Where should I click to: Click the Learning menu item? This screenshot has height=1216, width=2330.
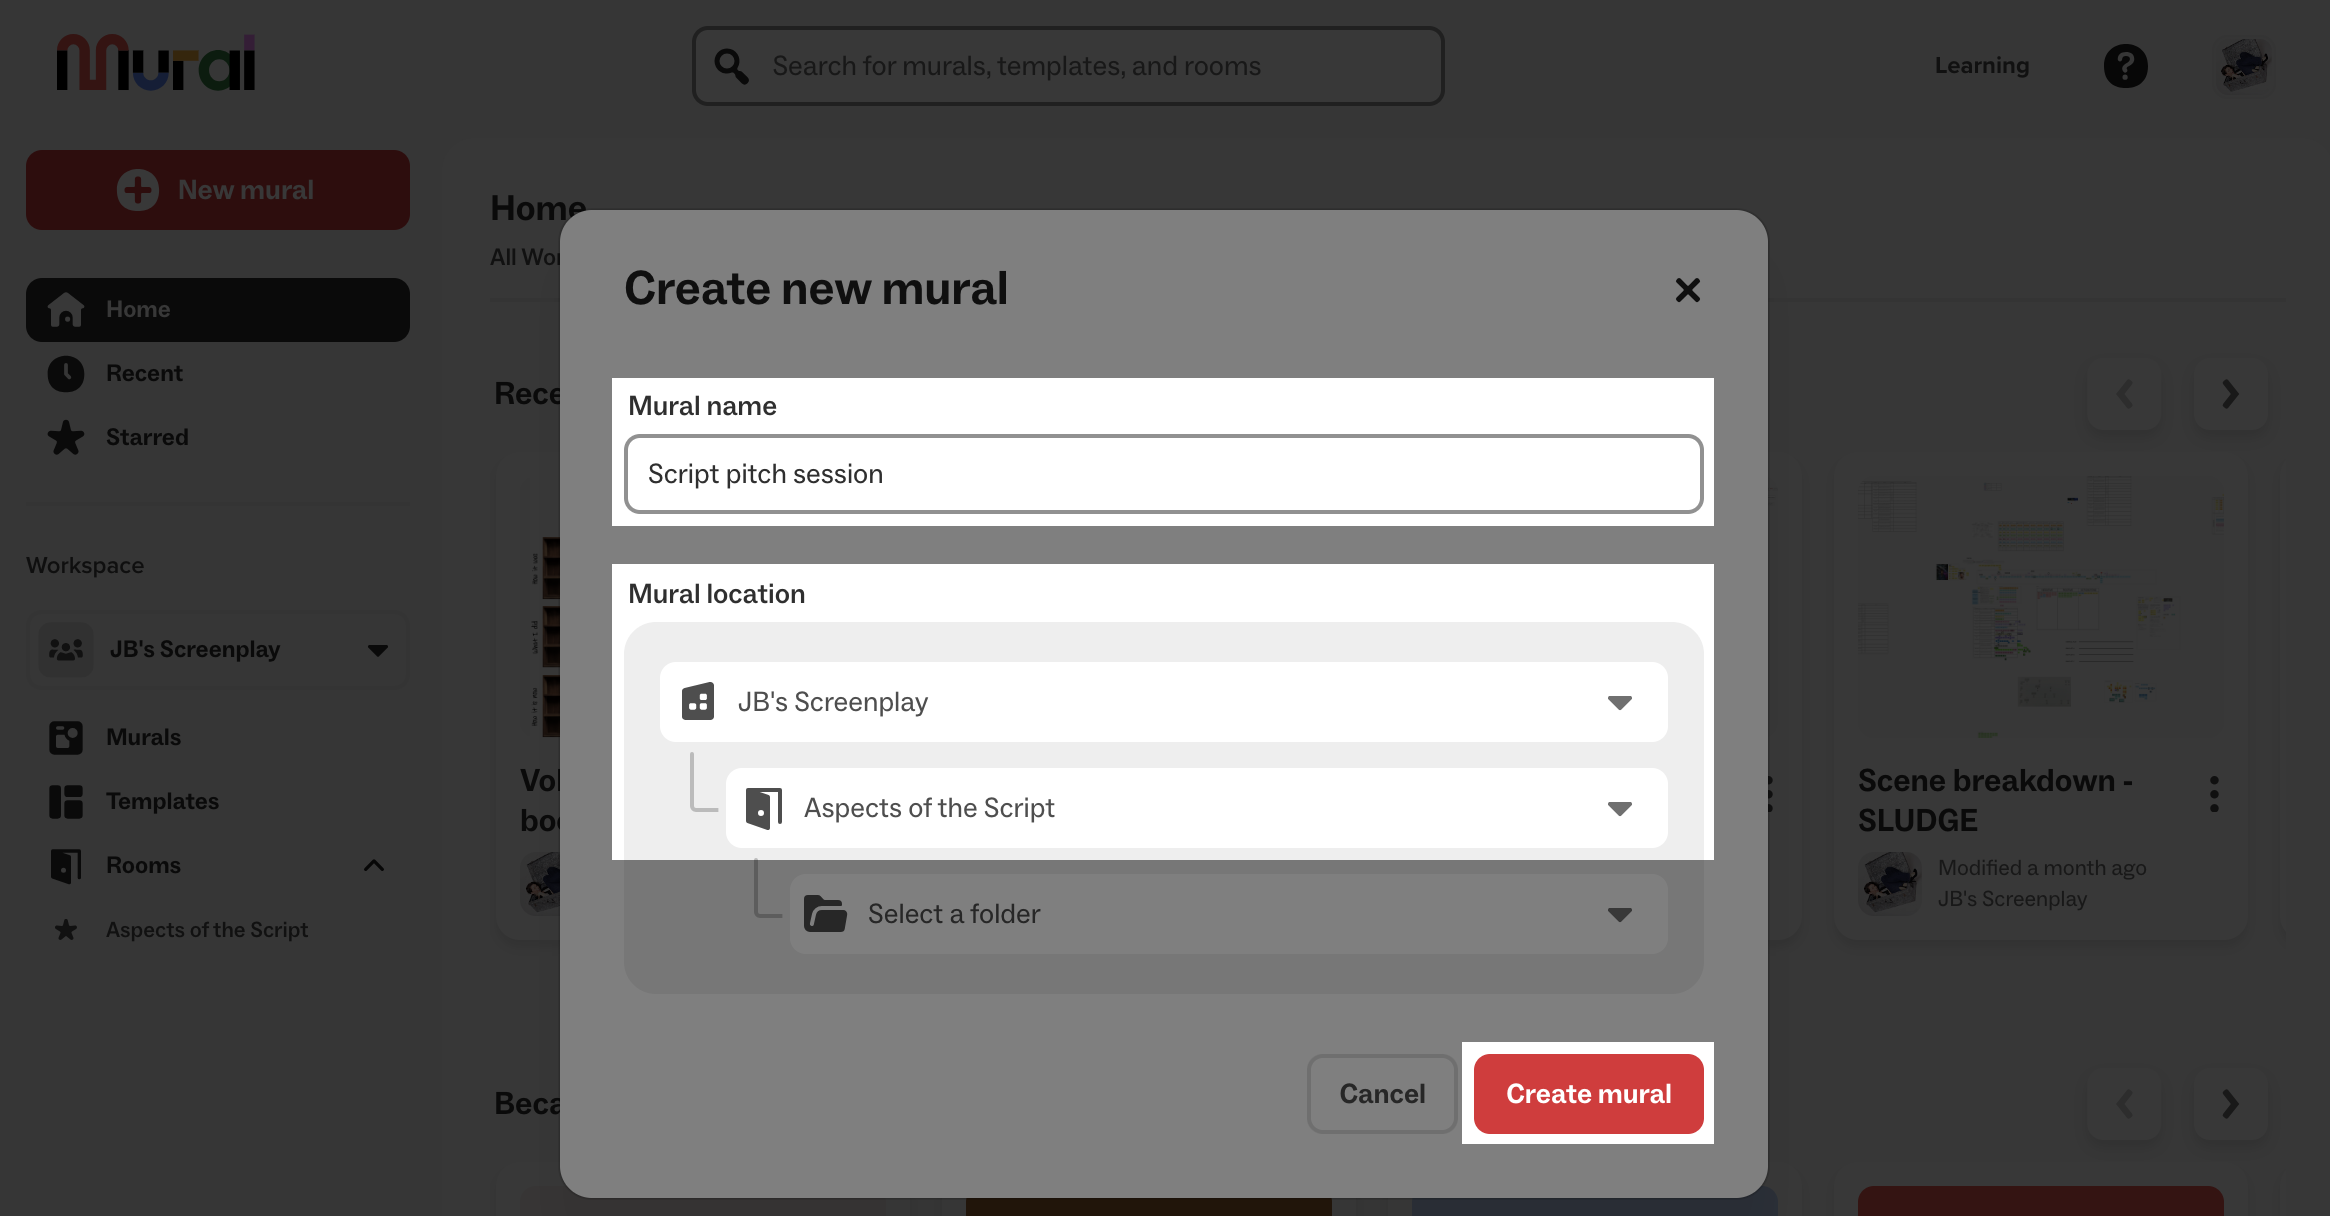point(1980,65)
